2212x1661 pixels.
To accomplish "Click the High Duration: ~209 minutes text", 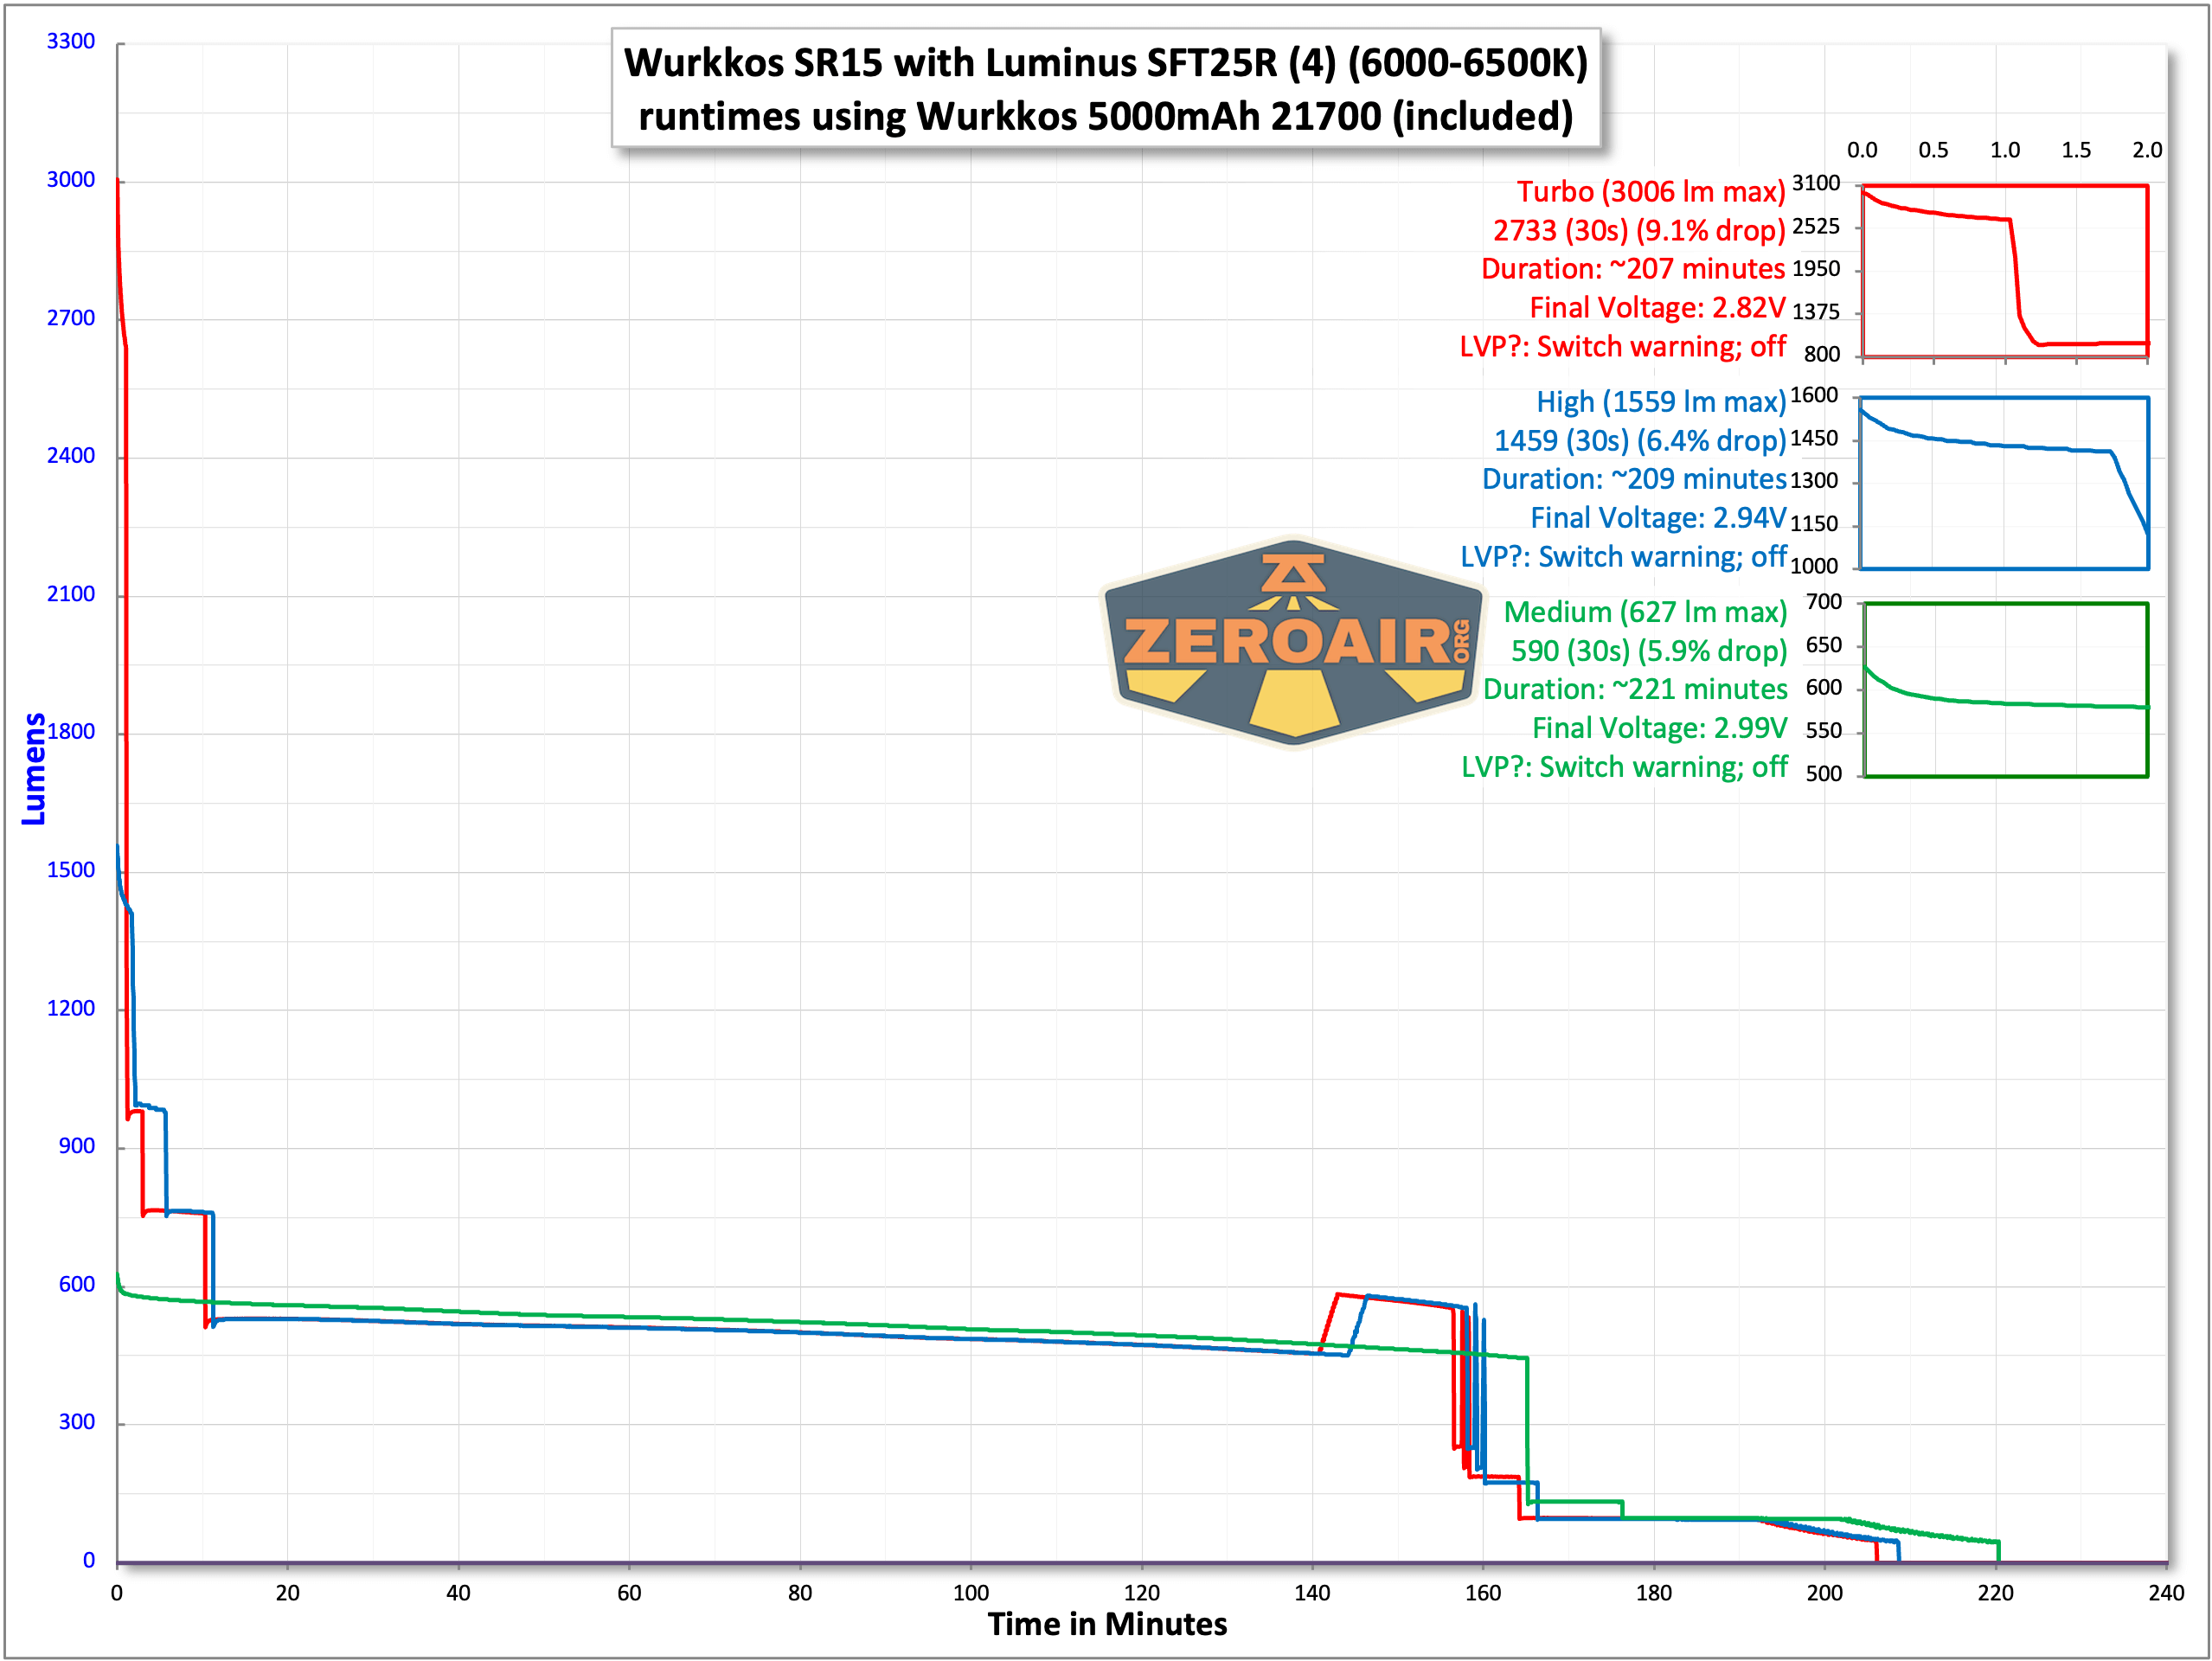I will click(1633, 479).
